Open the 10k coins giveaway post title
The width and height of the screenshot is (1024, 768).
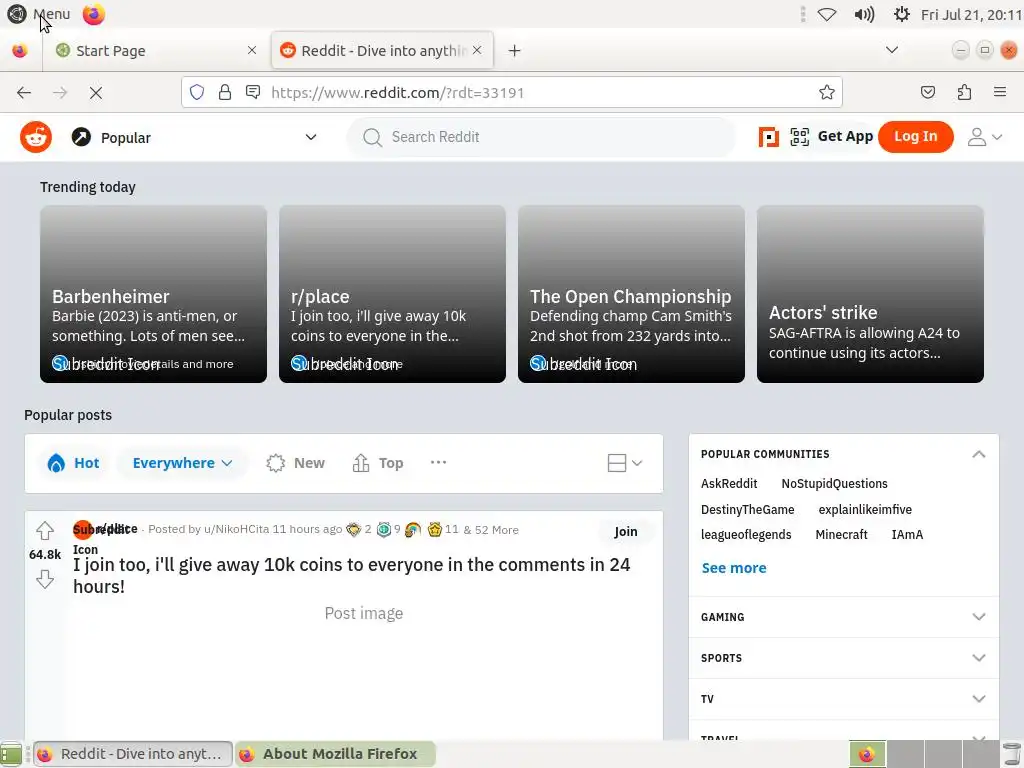[351, 575]
